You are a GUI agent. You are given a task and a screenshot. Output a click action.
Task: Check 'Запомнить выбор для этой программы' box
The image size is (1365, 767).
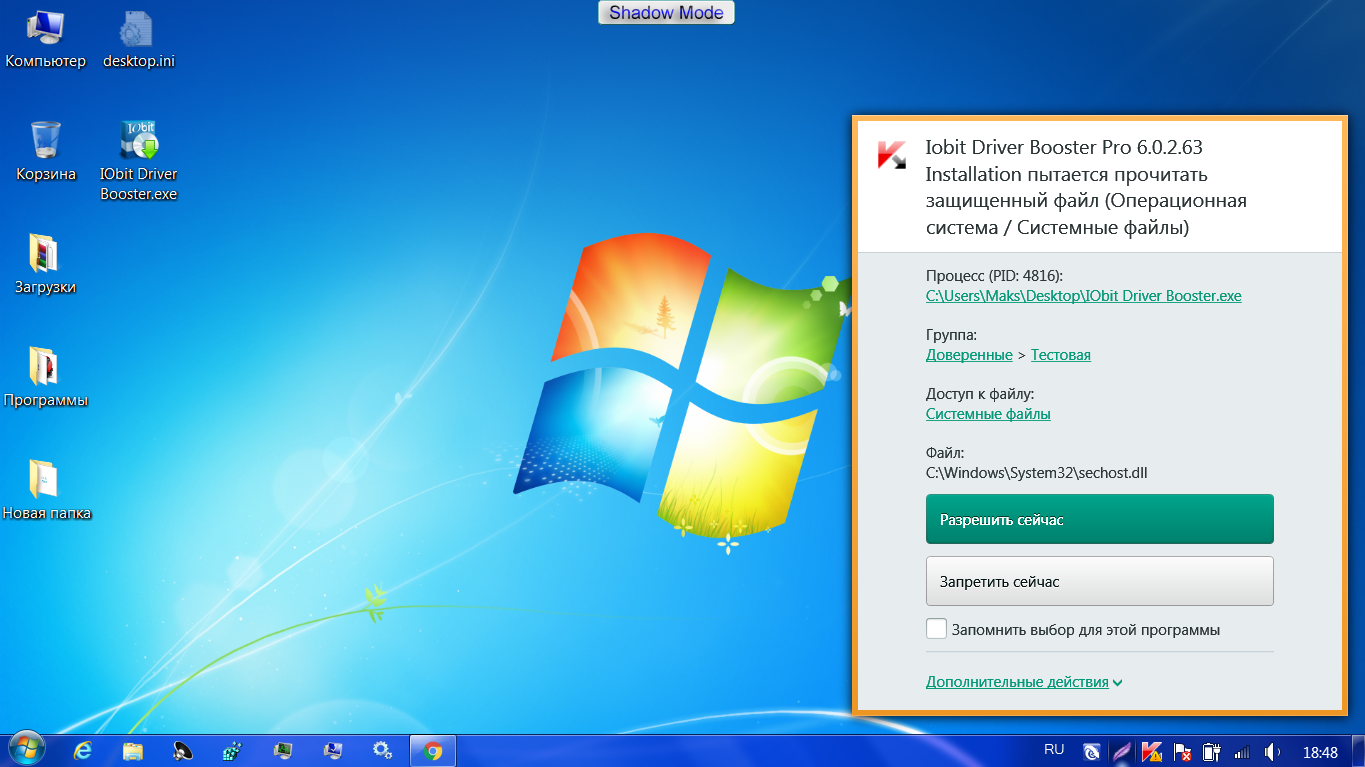(x=936, y=629)
